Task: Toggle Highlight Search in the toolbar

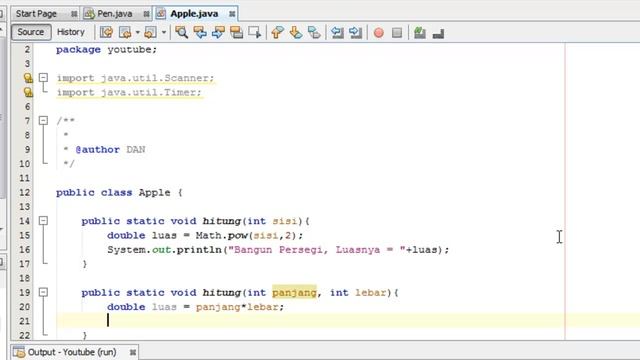Action: tap(236, 32)
